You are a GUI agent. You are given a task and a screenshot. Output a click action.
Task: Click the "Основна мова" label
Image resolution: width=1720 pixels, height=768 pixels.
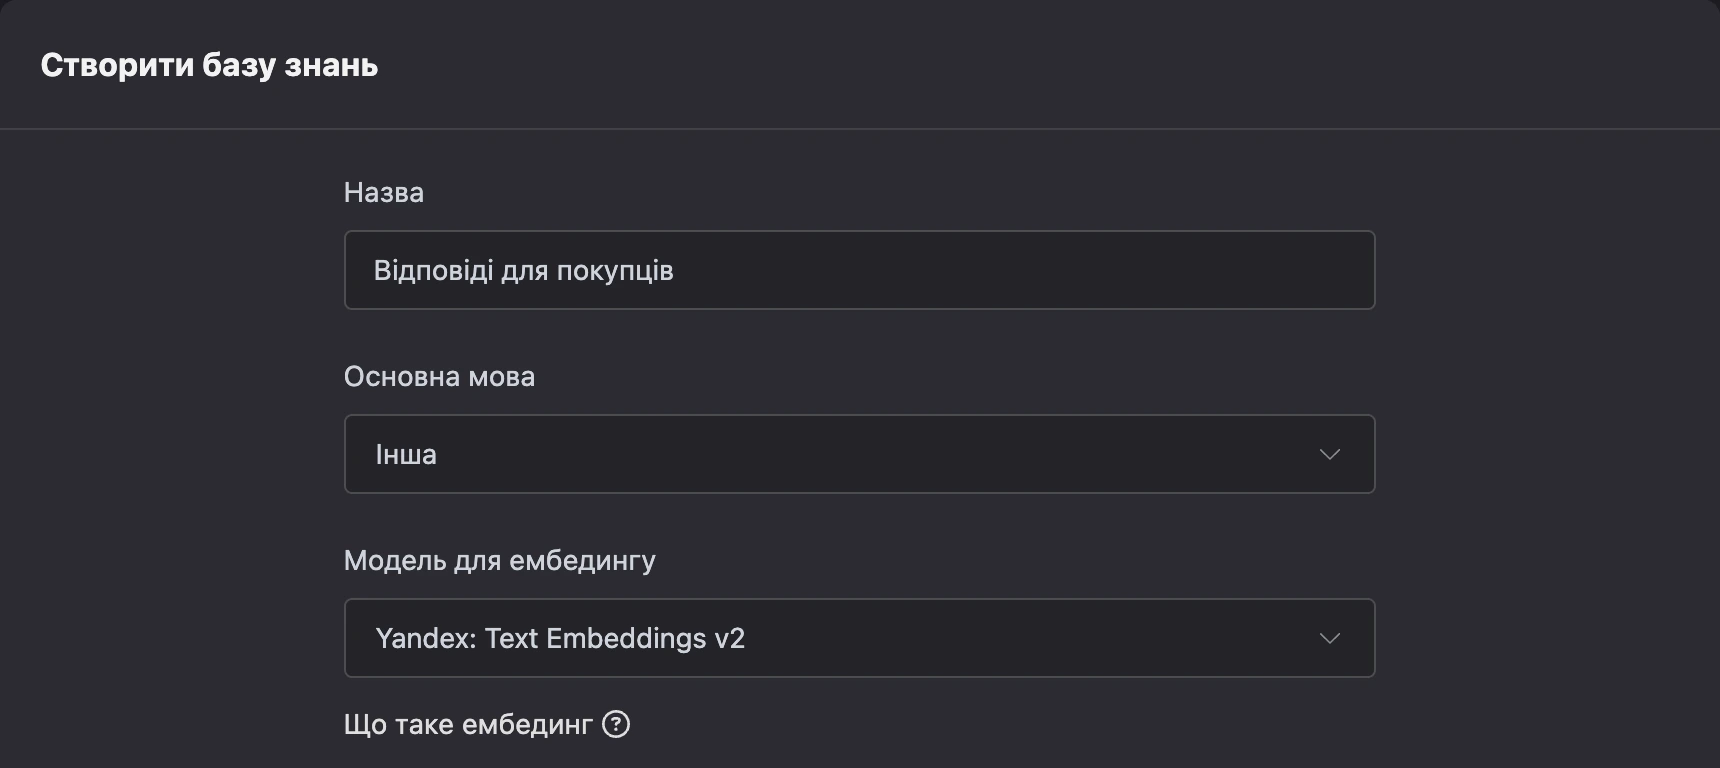pos(439,376)
